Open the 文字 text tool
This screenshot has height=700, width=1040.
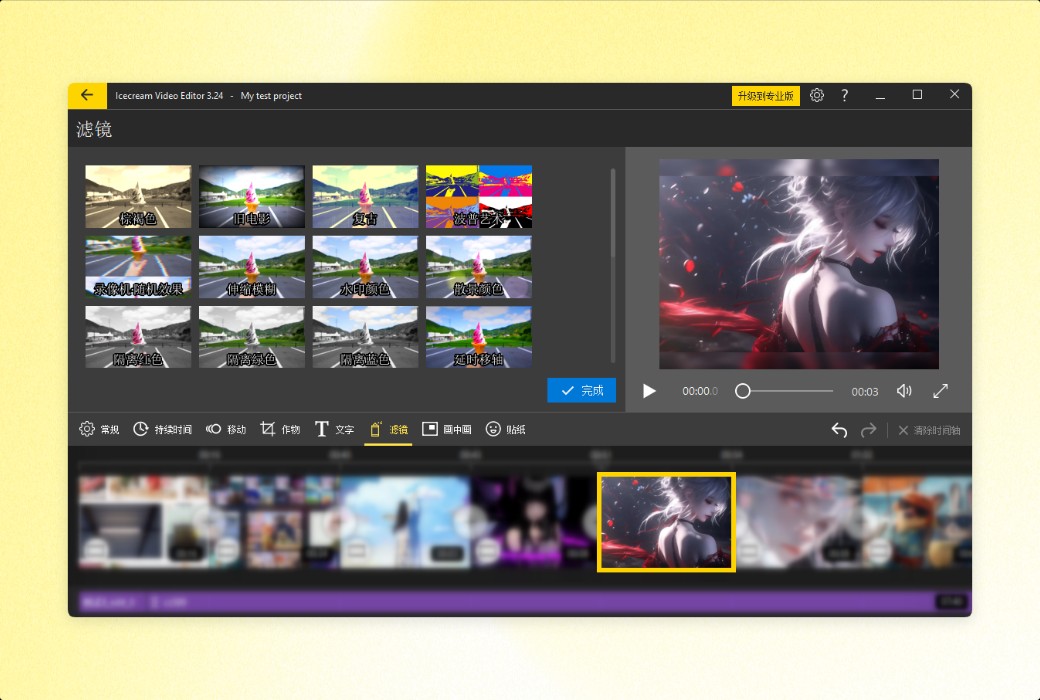click(333, 429)
